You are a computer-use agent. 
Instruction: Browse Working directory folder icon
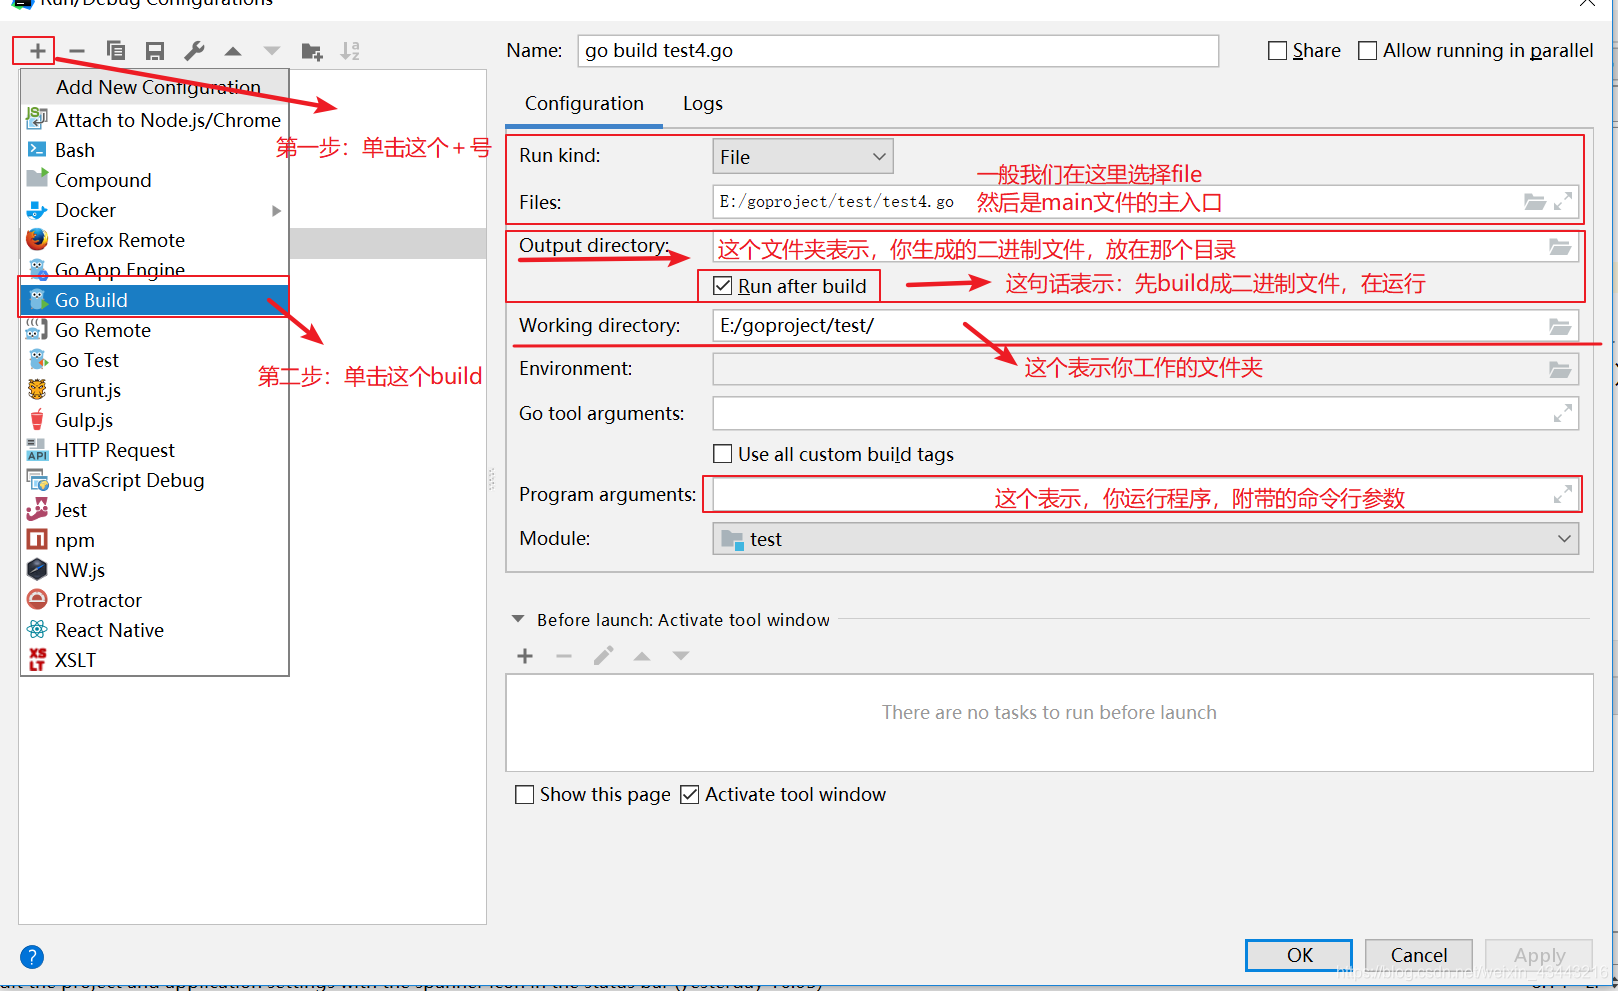[1560, 326]
